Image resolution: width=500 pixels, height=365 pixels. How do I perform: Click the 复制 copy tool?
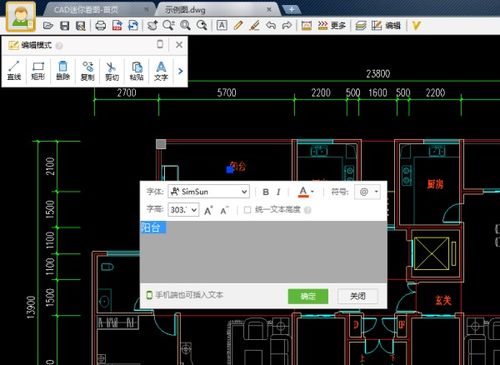tap(88, 71)
